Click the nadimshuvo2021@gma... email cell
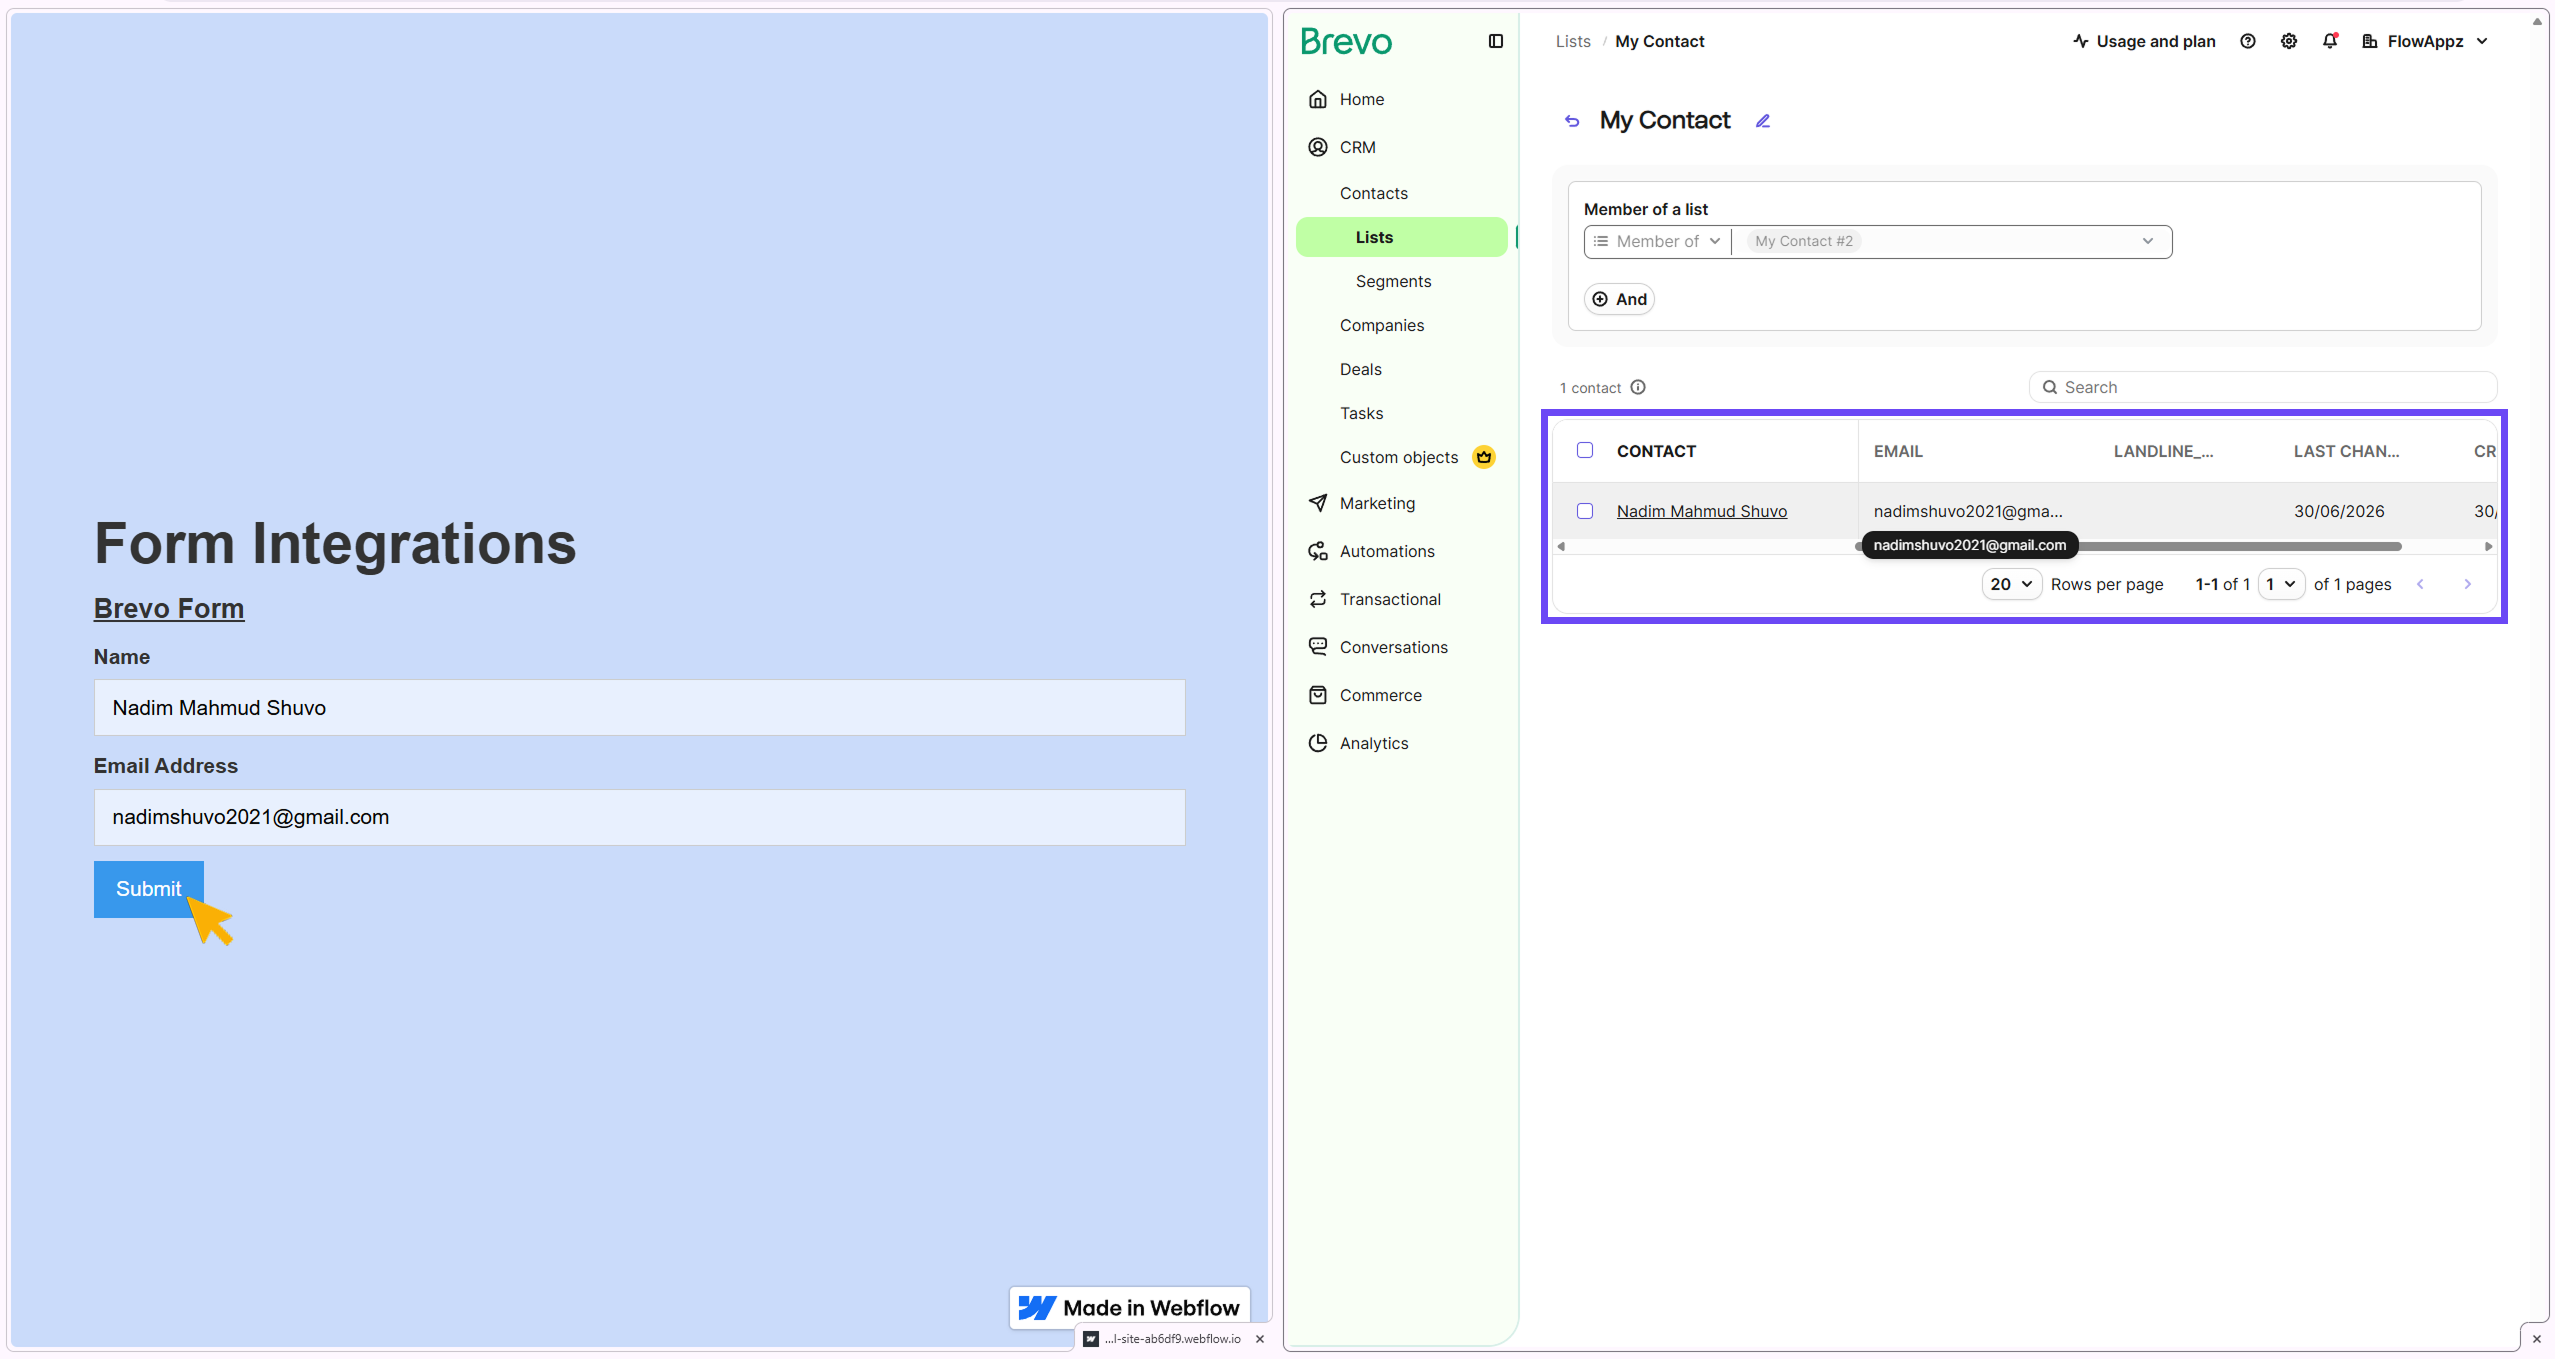This screenshot has width=2555, height=1359. point(1967,511)
